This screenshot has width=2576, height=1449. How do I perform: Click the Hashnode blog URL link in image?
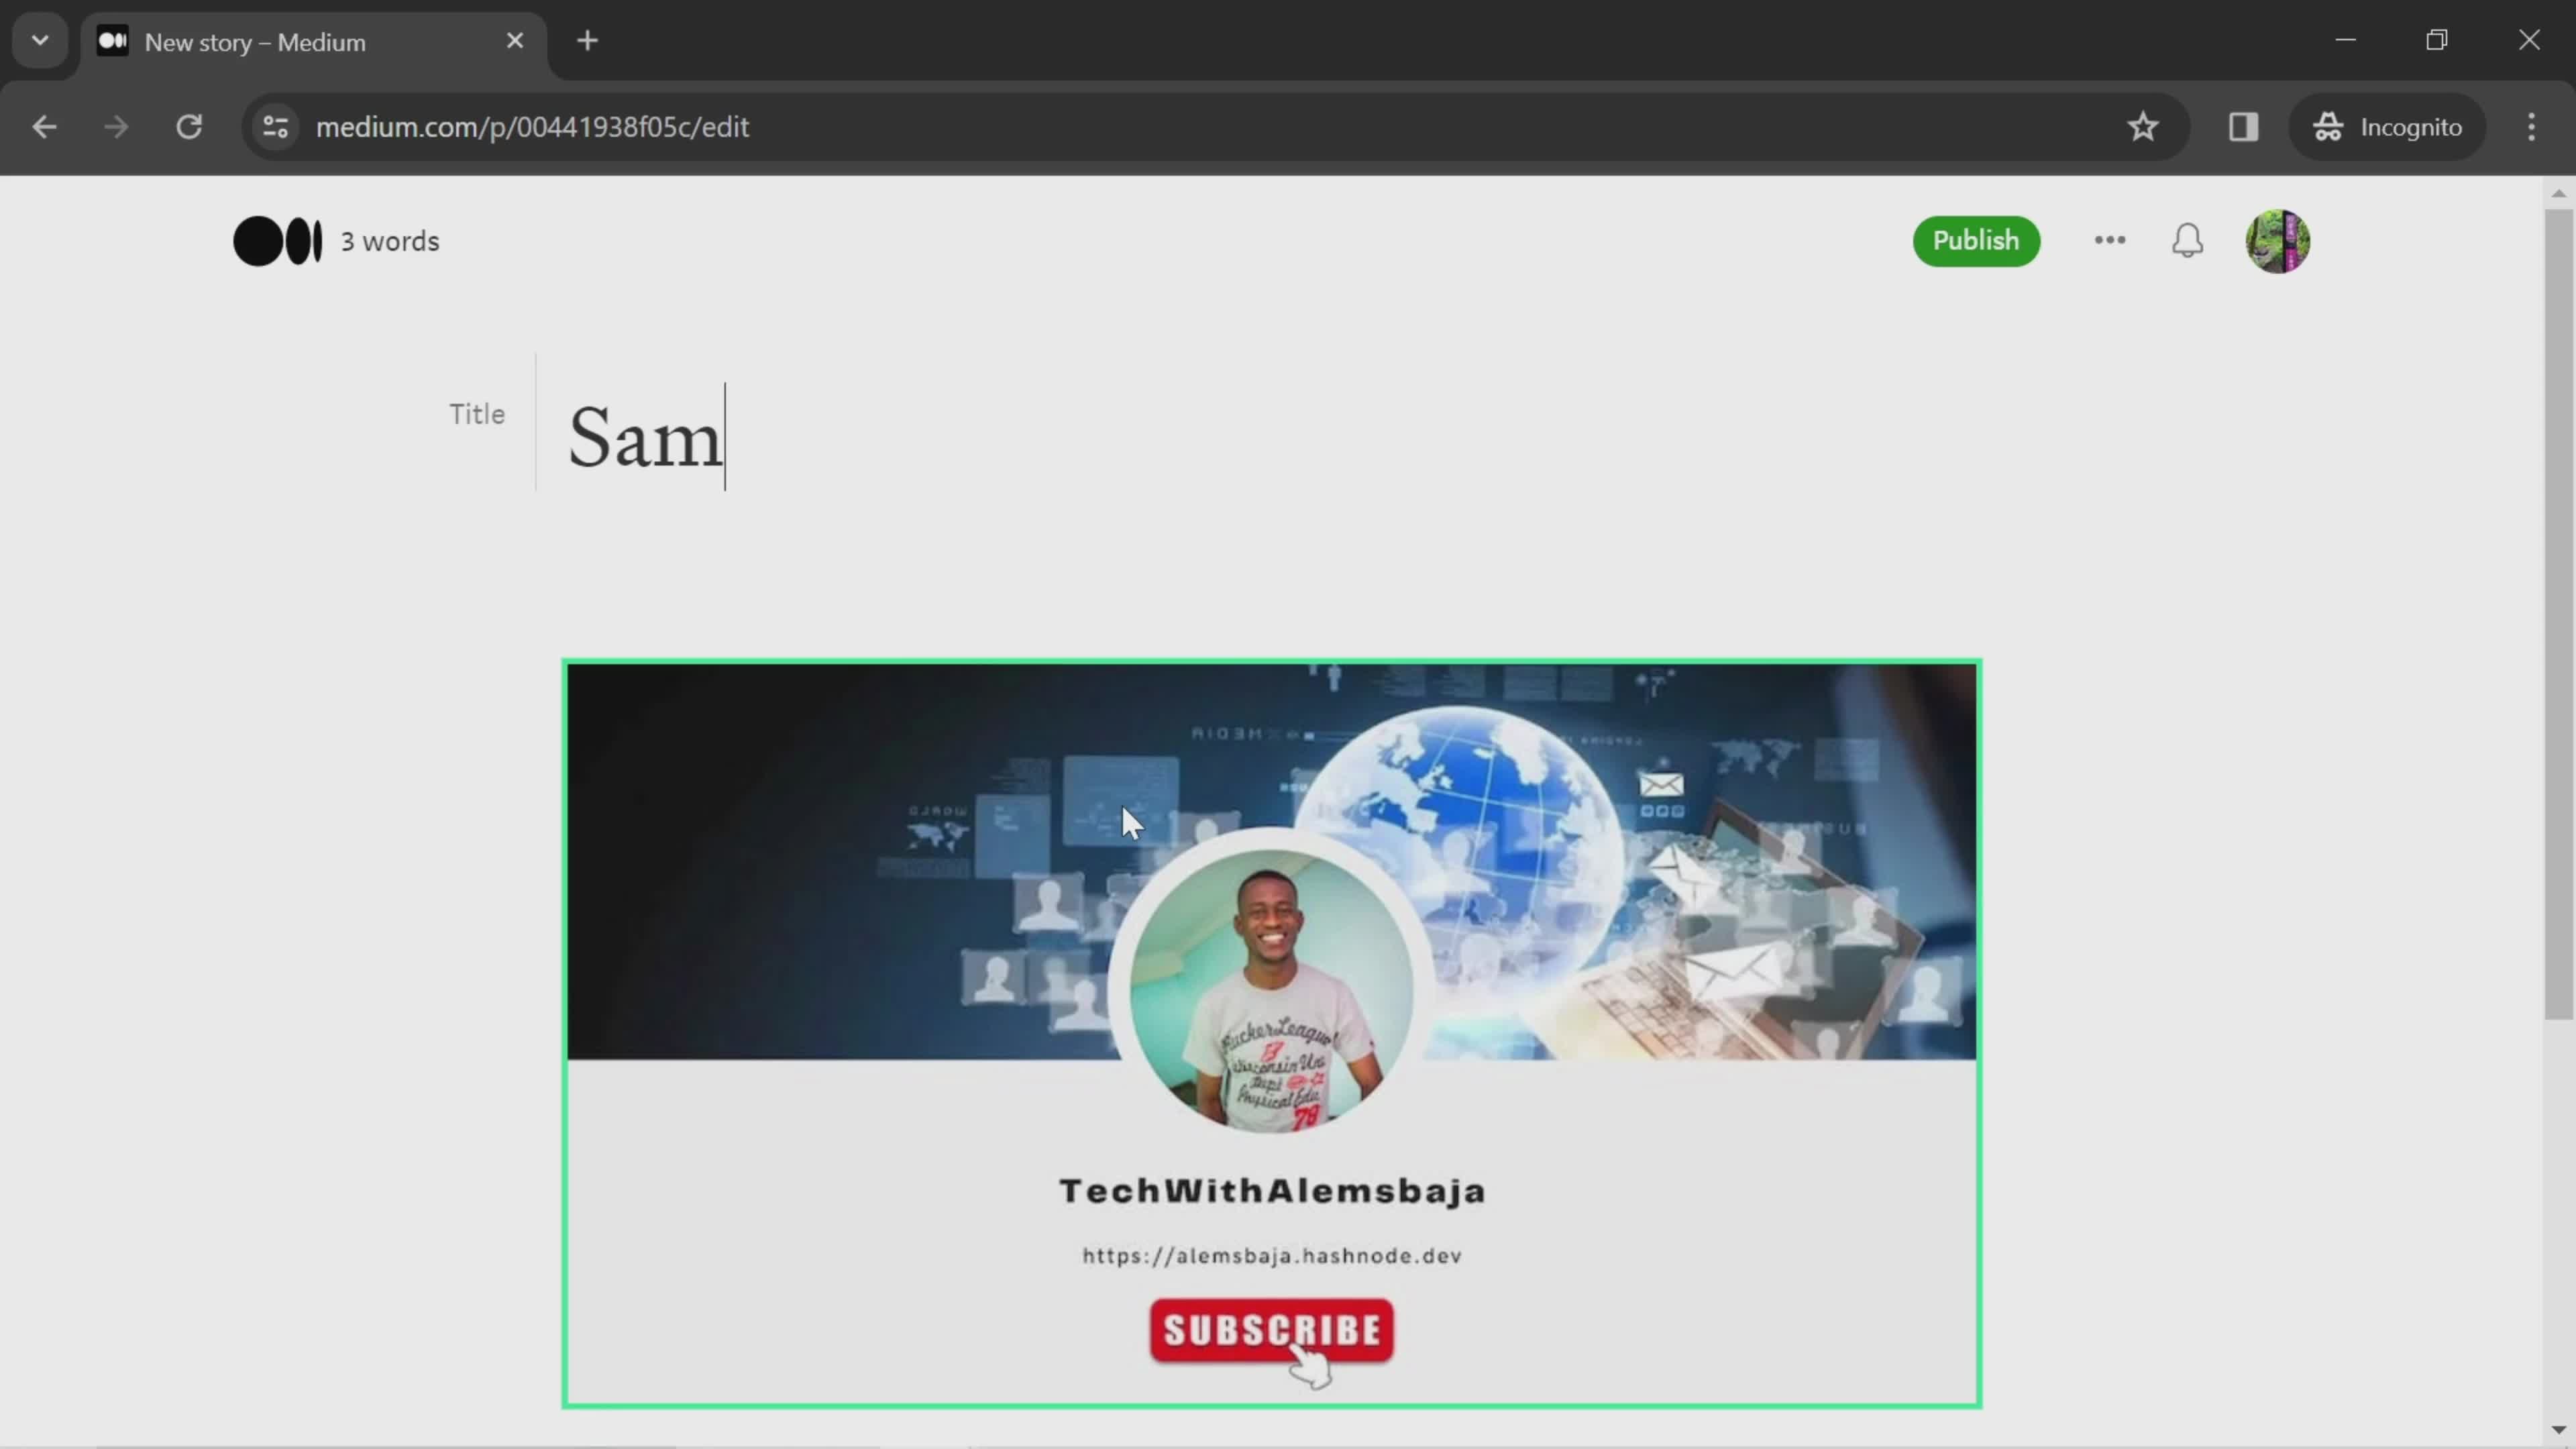pos(1271,1254)
